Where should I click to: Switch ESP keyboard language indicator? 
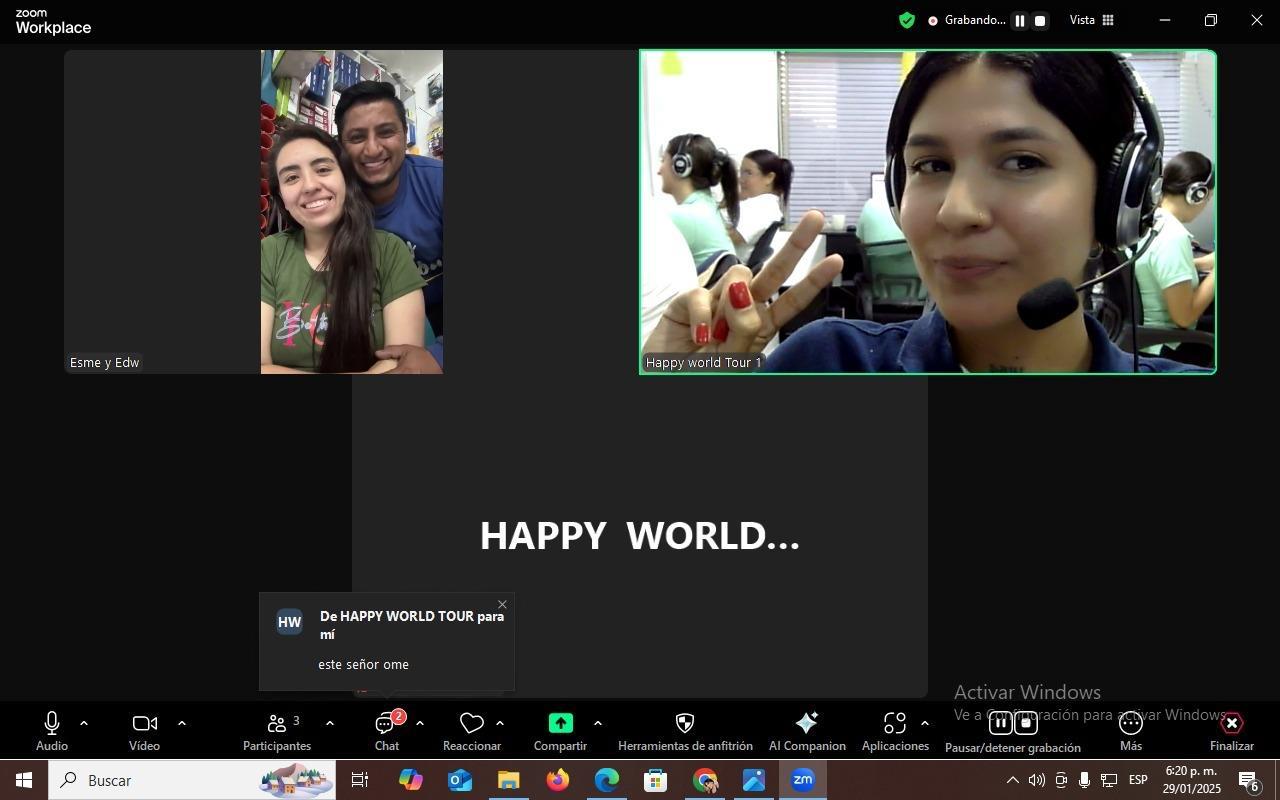[1138, 780]
